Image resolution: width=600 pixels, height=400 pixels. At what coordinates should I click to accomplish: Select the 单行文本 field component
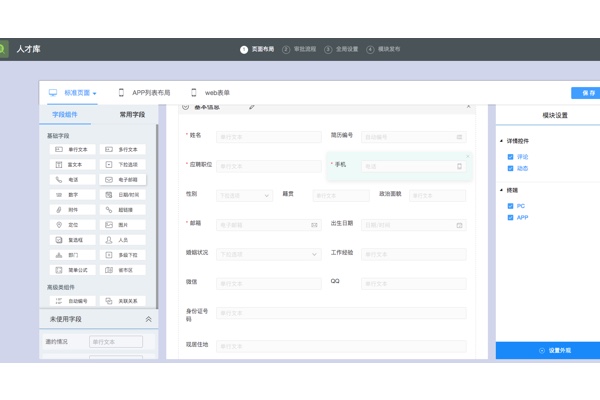[x=73, y=150]
